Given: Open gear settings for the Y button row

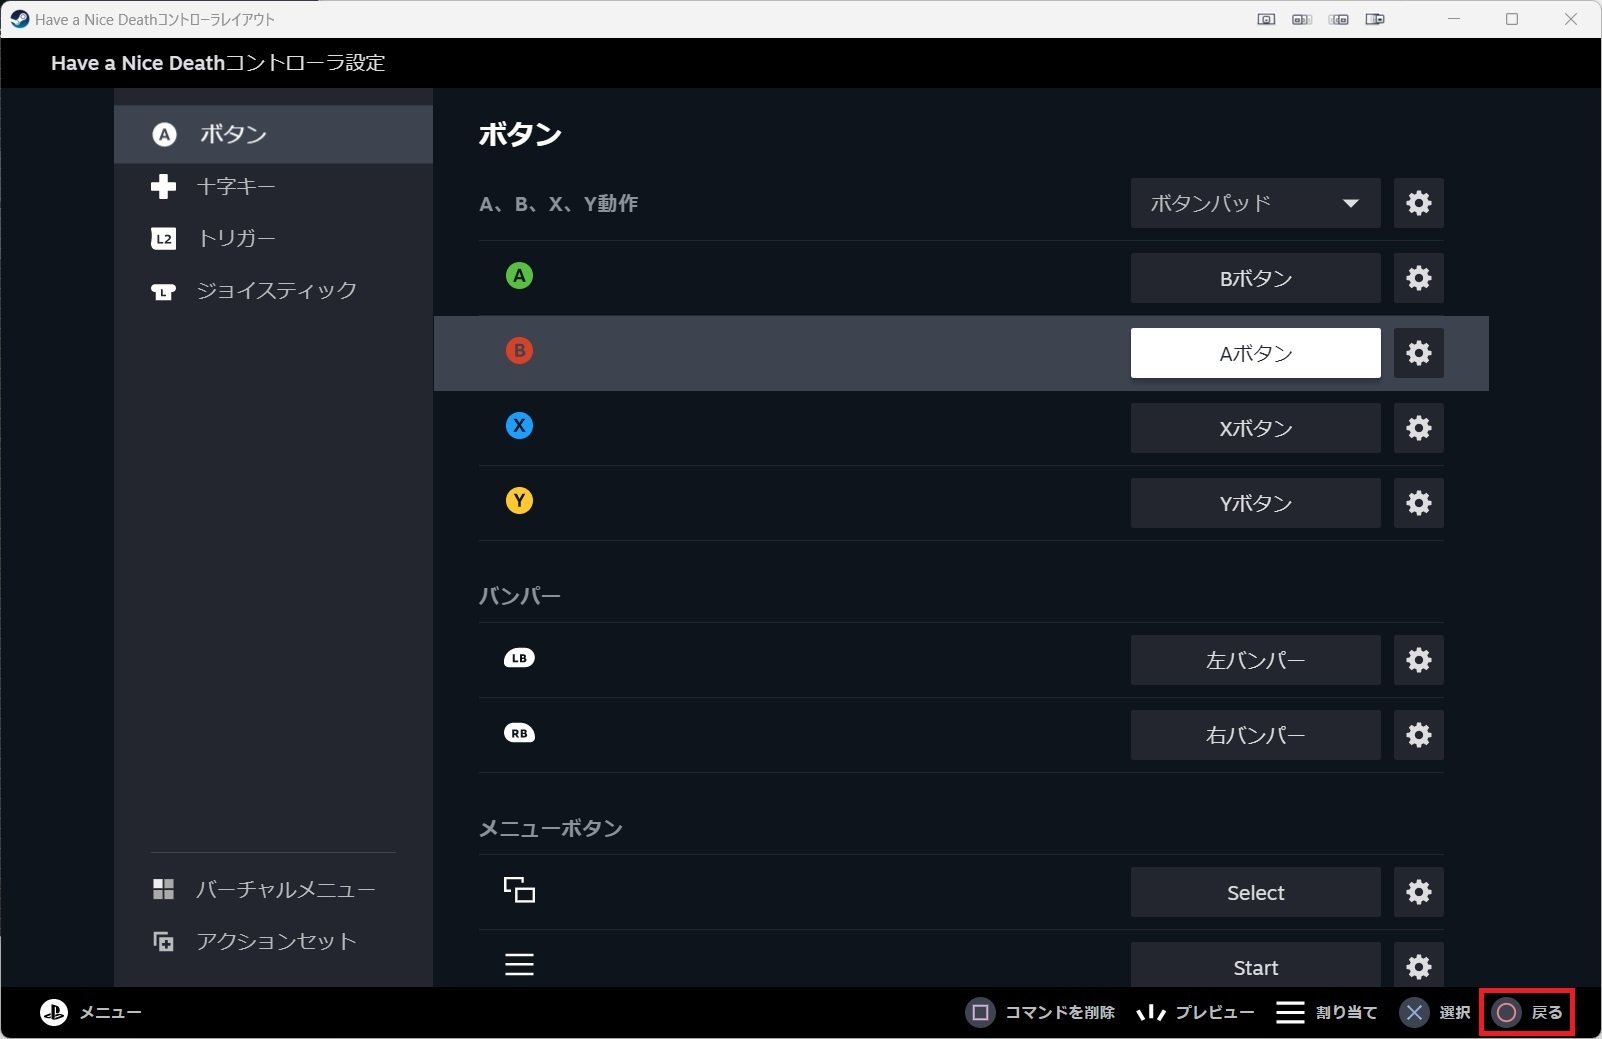Looking at the screenshot, I should [1418, 503].
